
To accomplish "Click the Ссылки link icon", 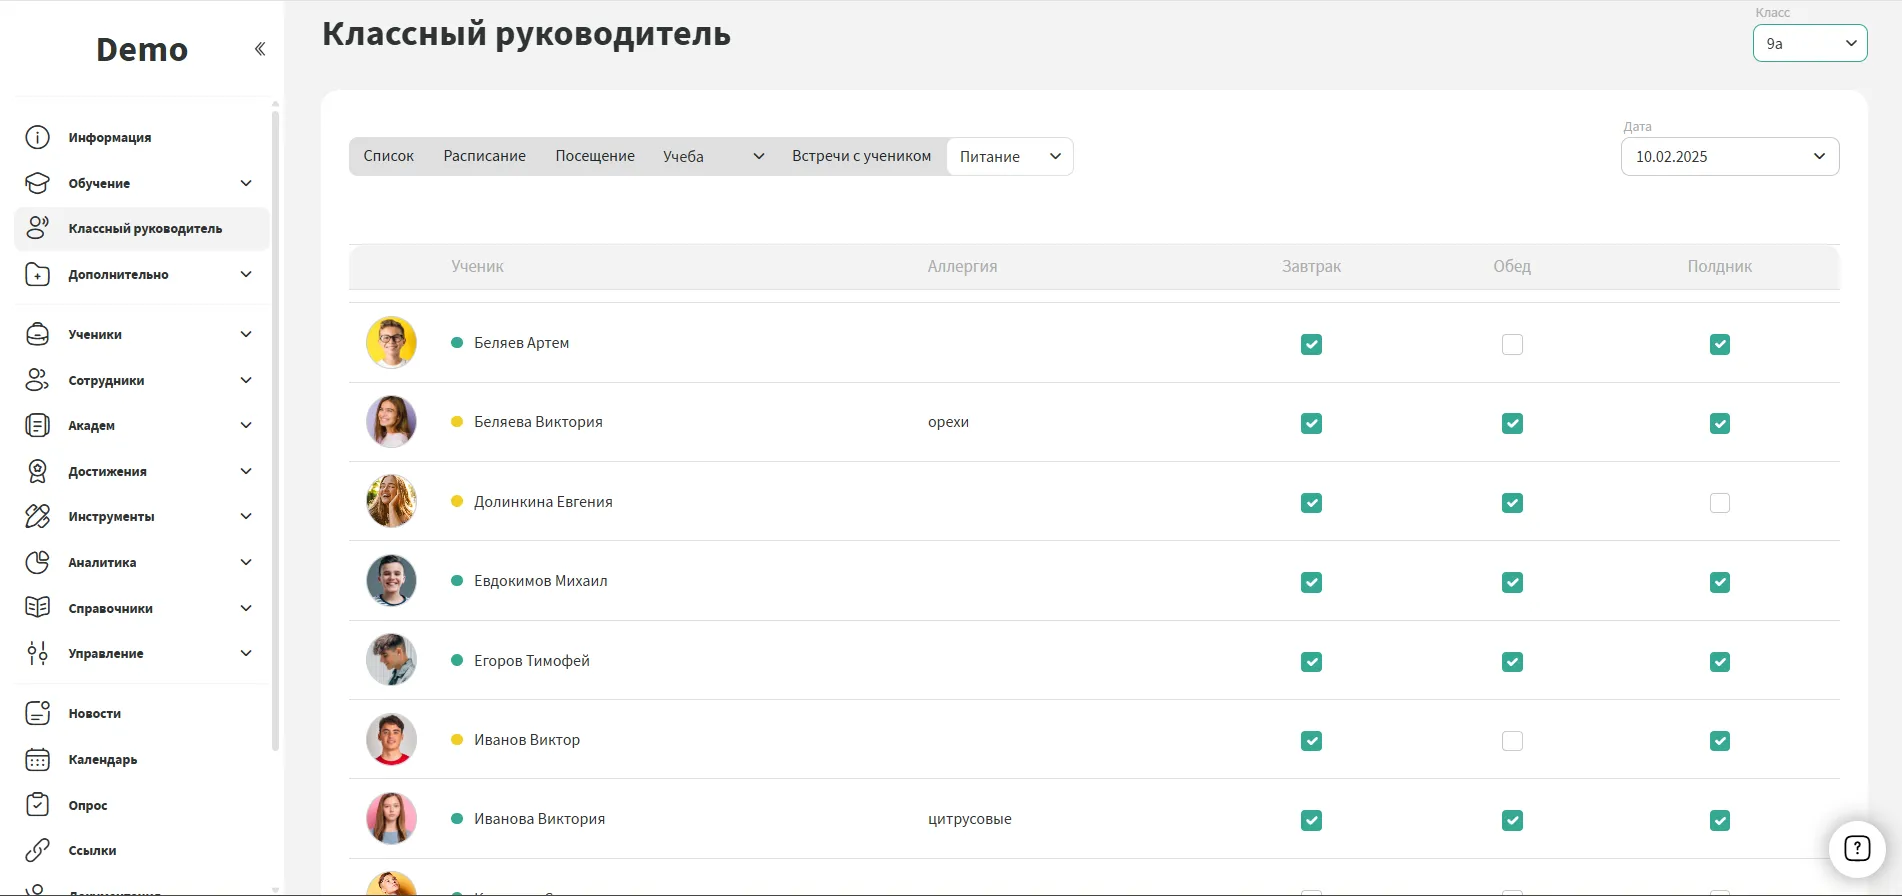I will click(37, 850).
